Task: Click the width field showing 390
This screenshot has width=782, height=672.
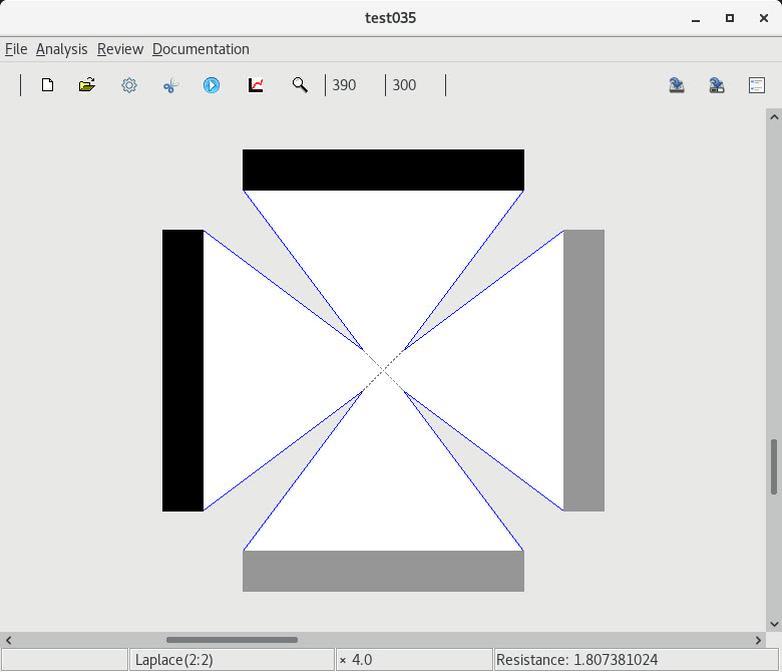Action: [x=352, y=85]
